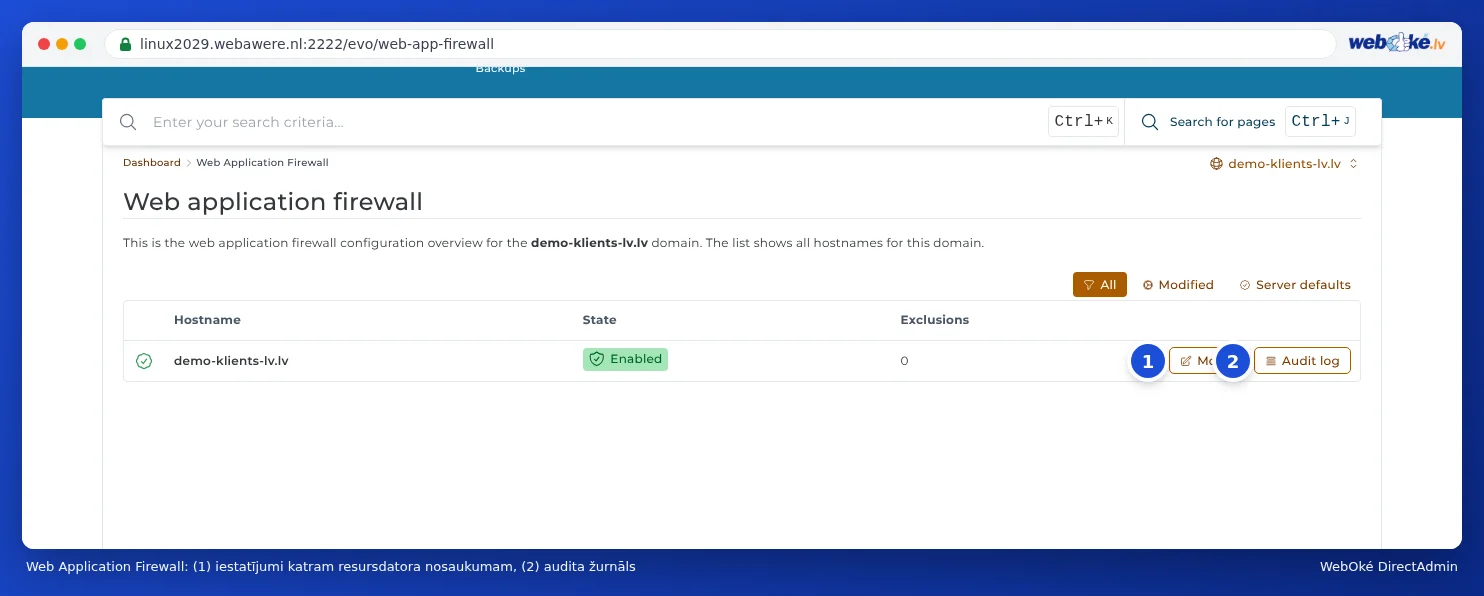Click the green check icon for demo-klients-lv.lv
This screenshot has width=1484, height=596.
(144, 361)
